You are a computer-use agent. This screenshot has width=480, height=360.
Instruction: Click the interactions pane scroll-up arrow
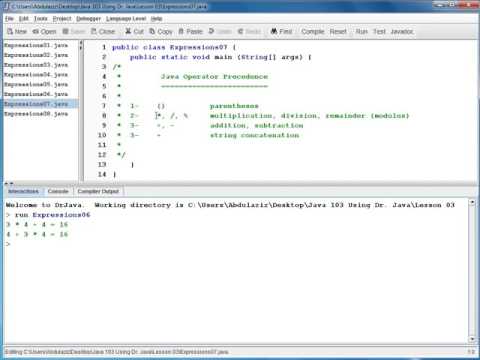click(x=472, y=202)
